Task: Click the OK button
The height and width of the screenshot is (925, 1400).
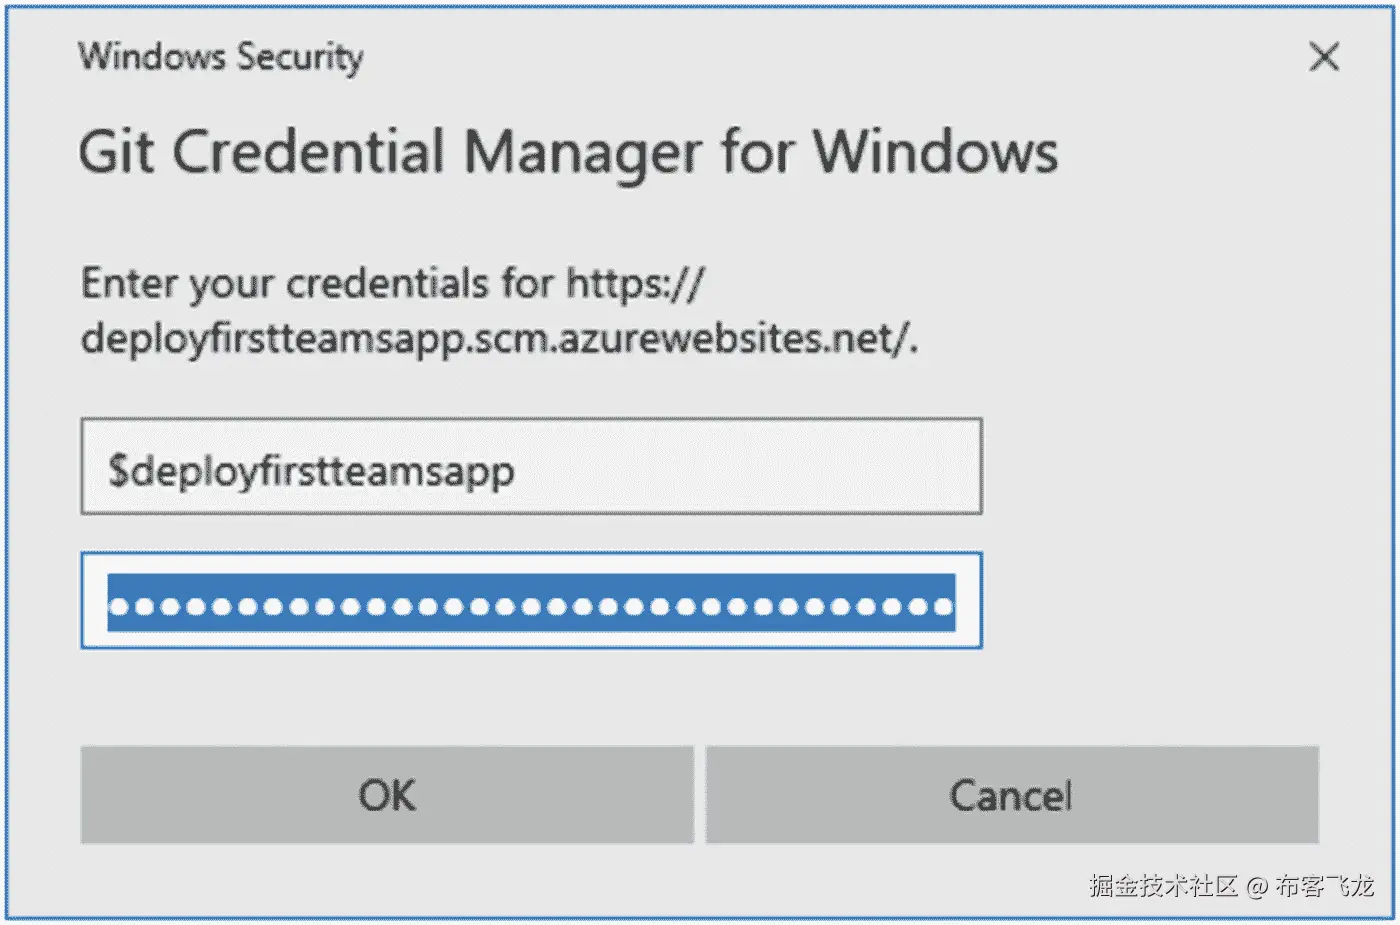Action: (387, 795)
